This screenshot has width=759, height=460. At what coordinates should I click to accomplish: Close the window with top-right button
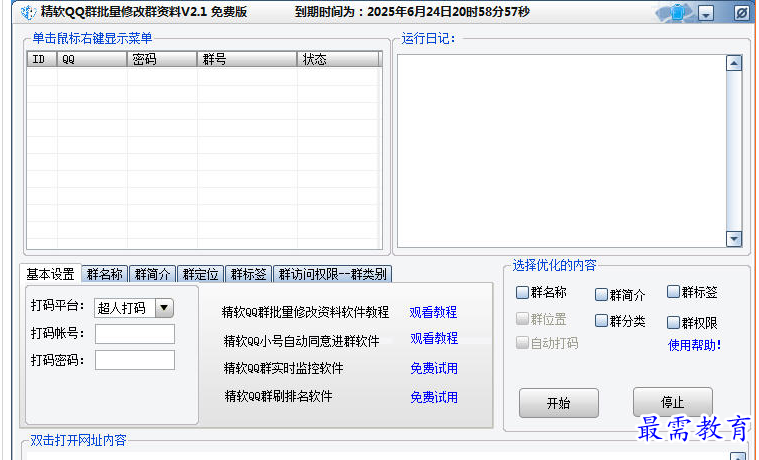coord(742,13)
